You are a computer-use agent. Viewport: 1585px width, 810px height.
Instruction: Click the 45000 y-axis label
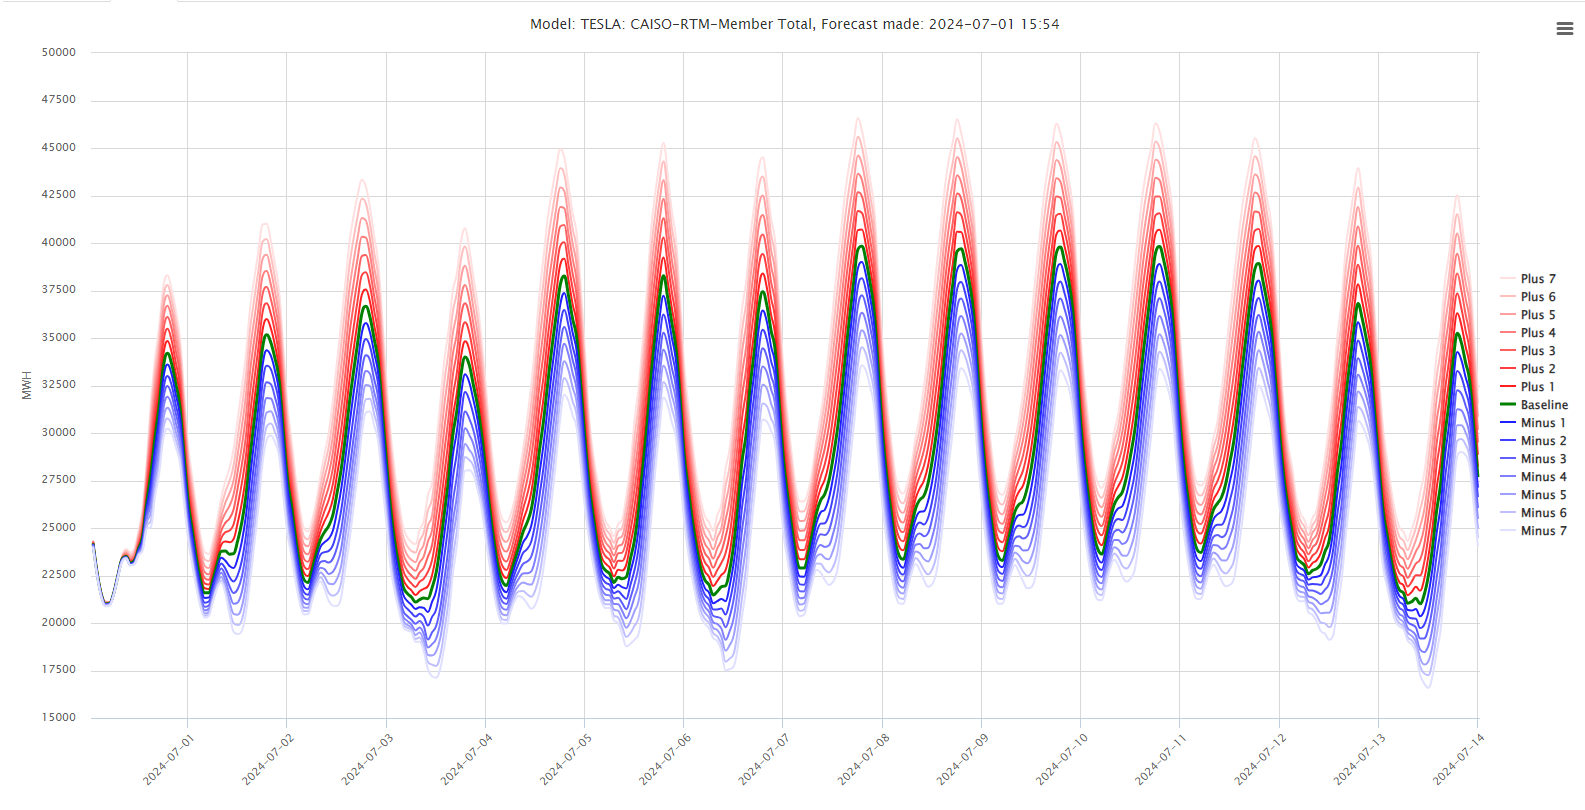point(58,147)
